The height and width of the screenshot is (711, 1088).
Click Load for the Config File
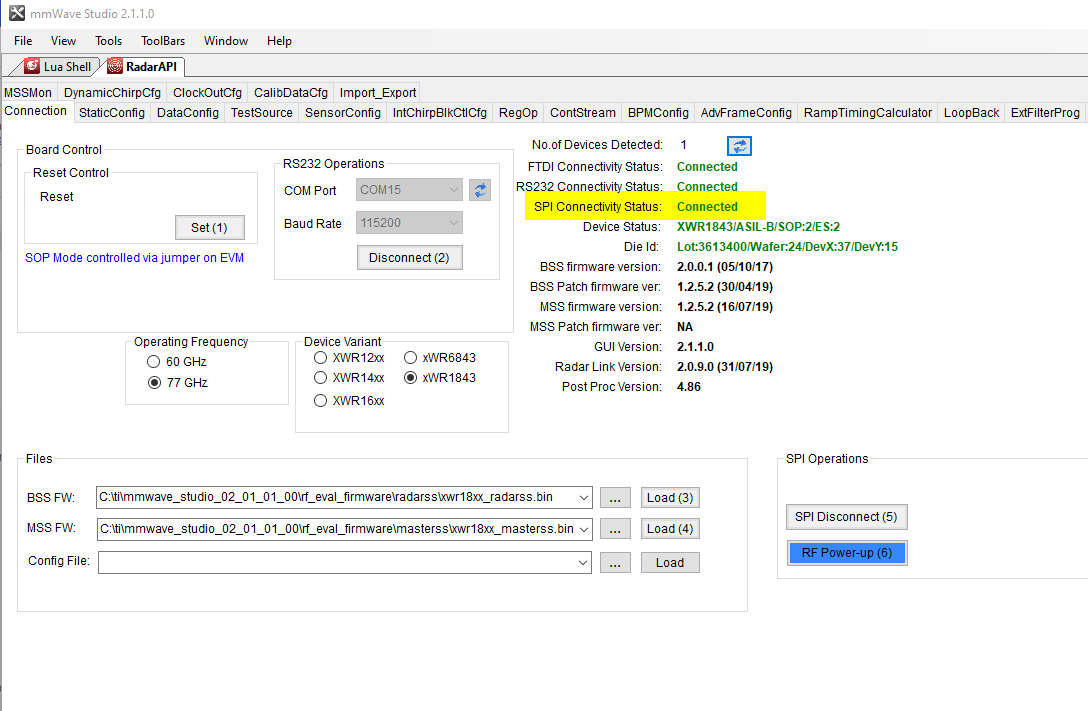click(670, 563)
